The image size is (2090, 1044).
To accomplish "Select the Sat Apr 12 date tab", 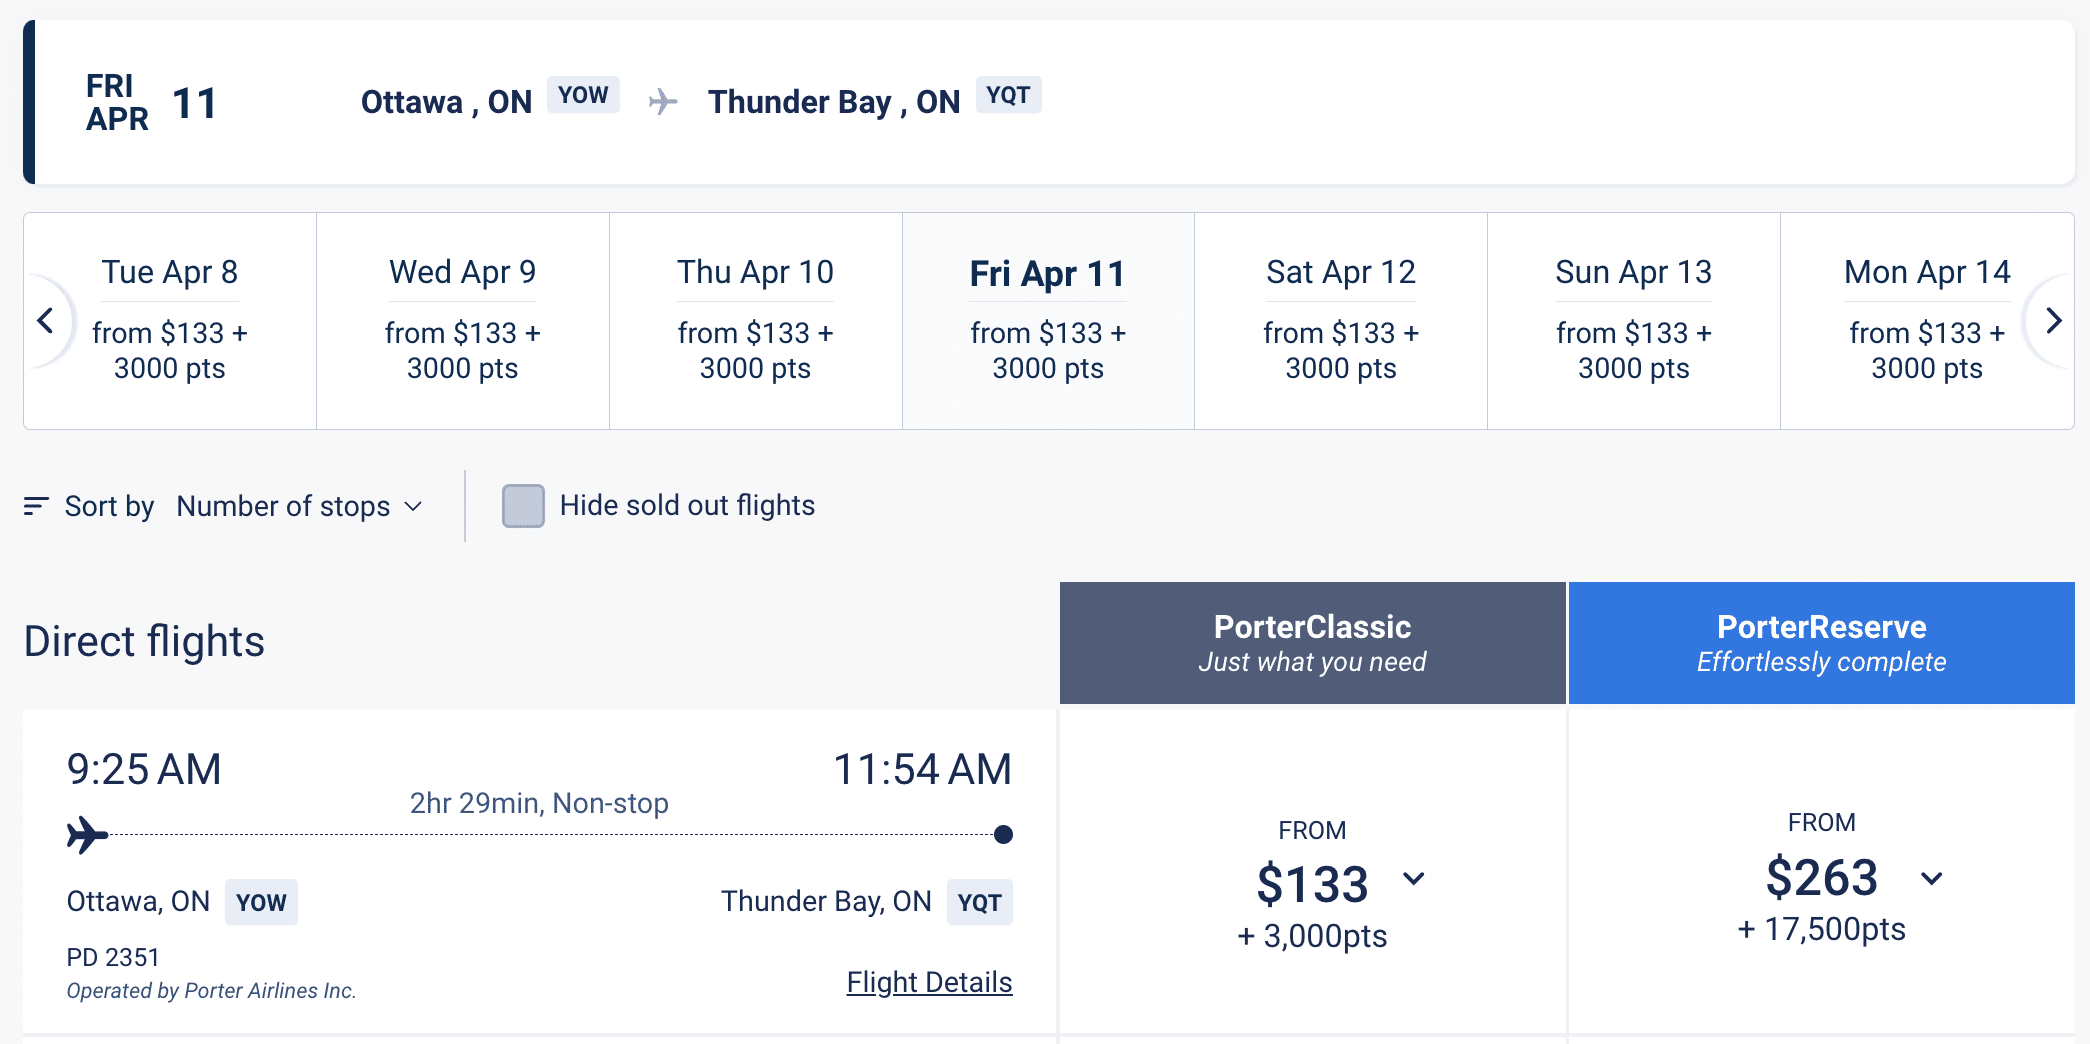I will tap(1341, 320).
